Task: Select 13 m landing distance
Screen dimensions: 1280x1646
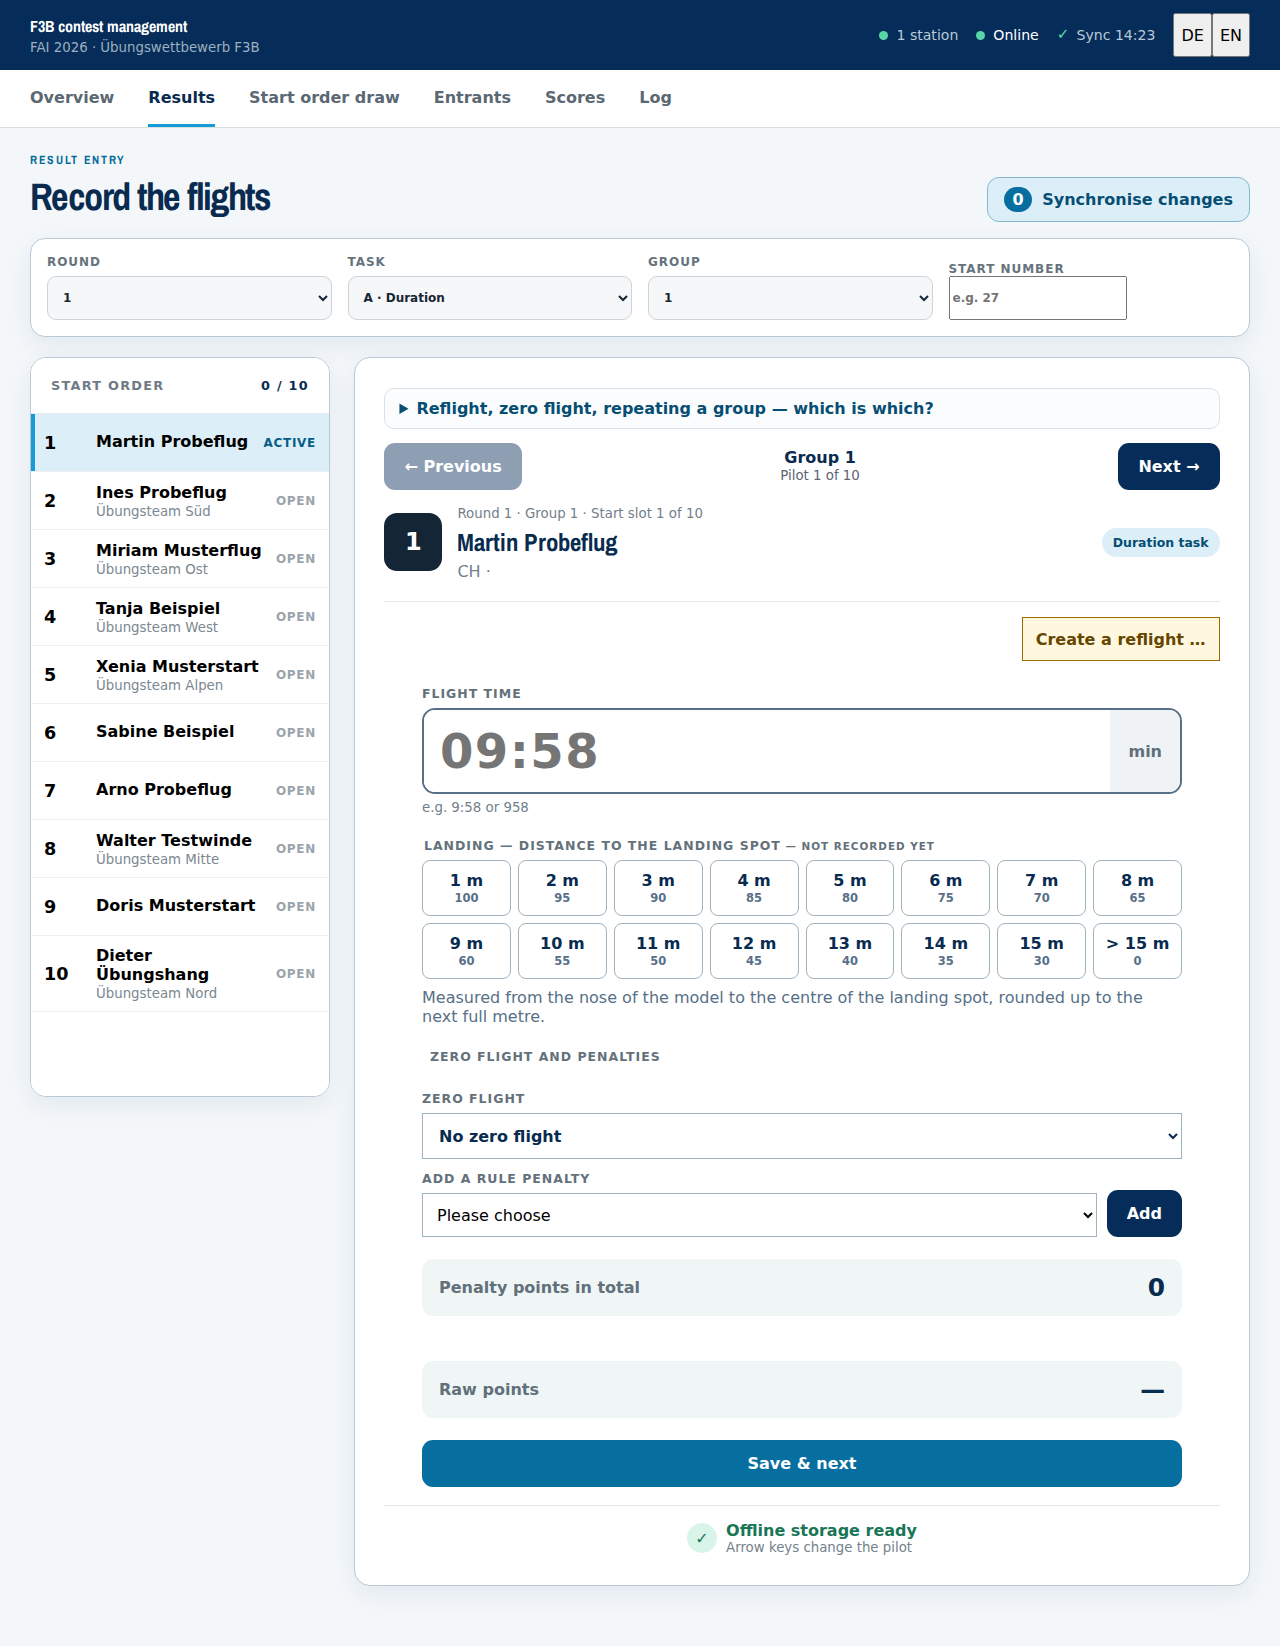Action: coord(850,951)
